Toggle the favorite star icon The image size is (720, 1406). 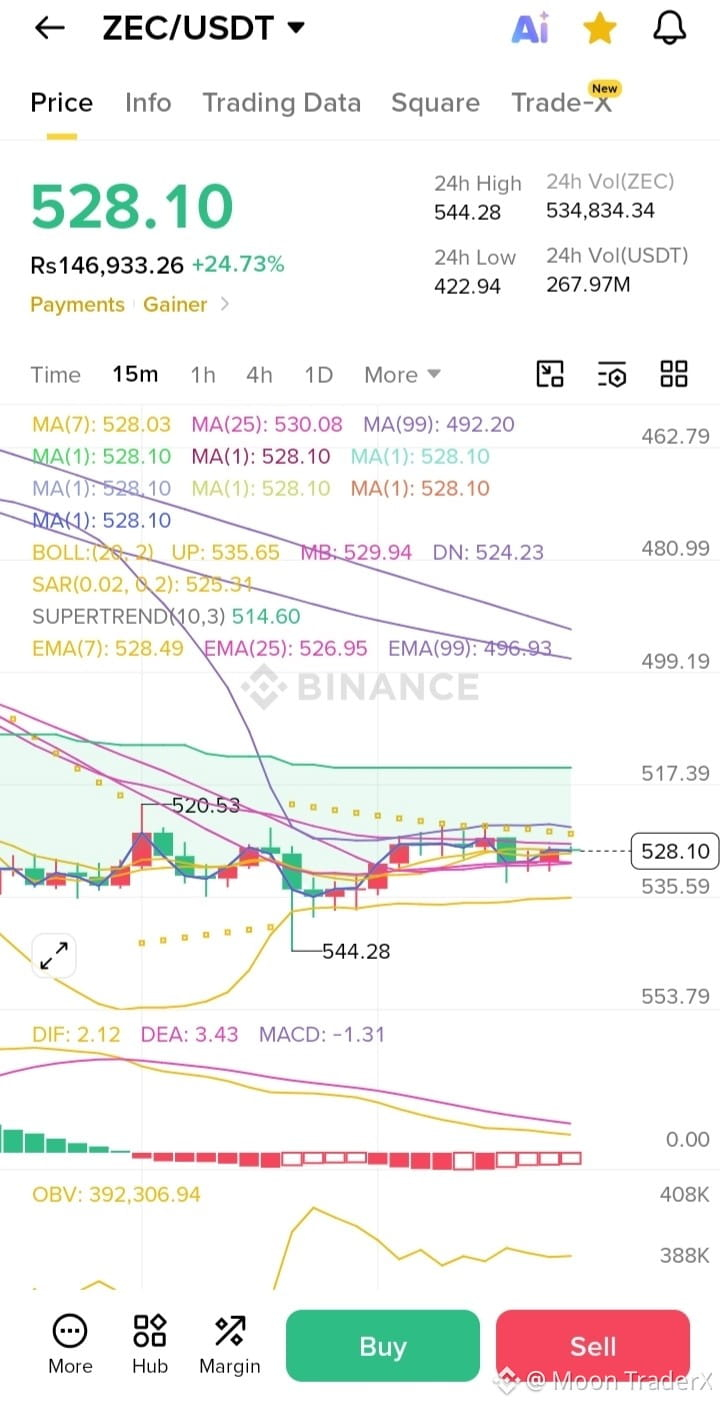[x=599, y=28]
